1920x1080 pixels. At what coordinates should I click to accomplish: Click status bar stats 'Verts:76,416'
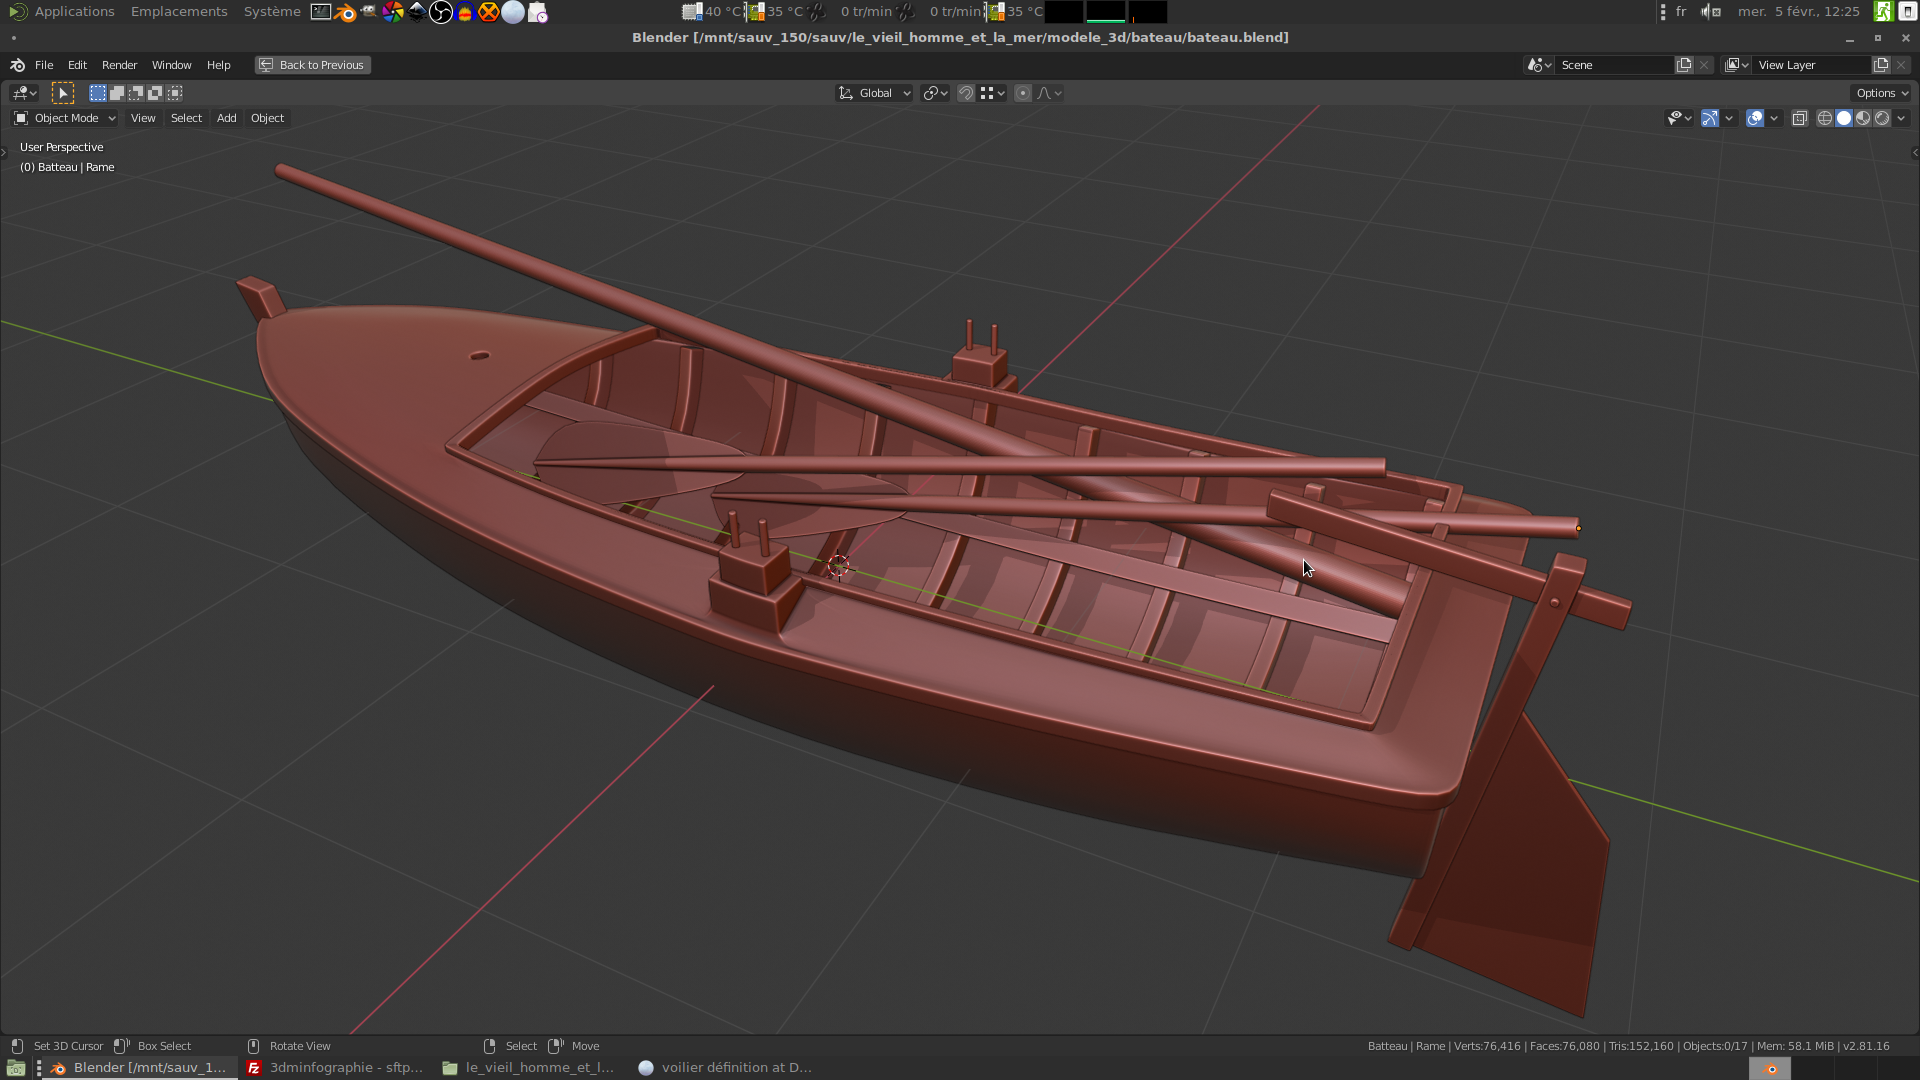pyautogui.click(x=1487, y=1046)
